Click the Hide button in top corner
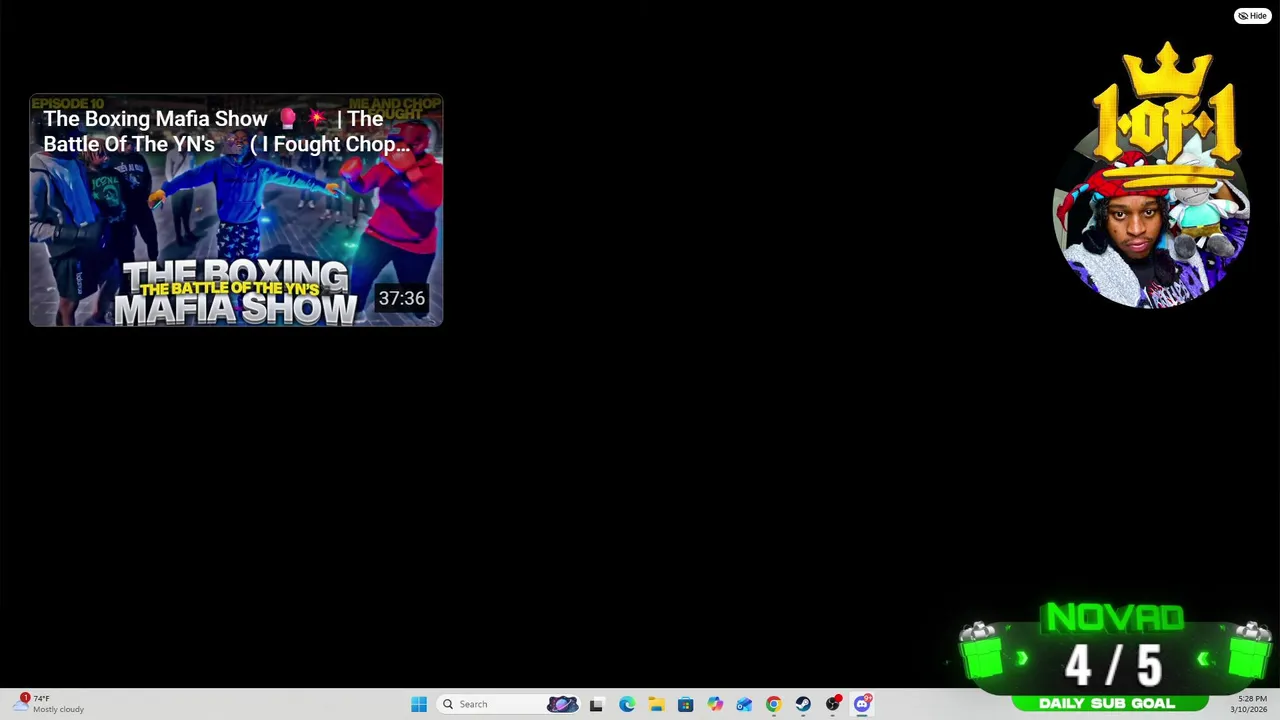Screen dimensions: 1280x720 coord(1252,16)
